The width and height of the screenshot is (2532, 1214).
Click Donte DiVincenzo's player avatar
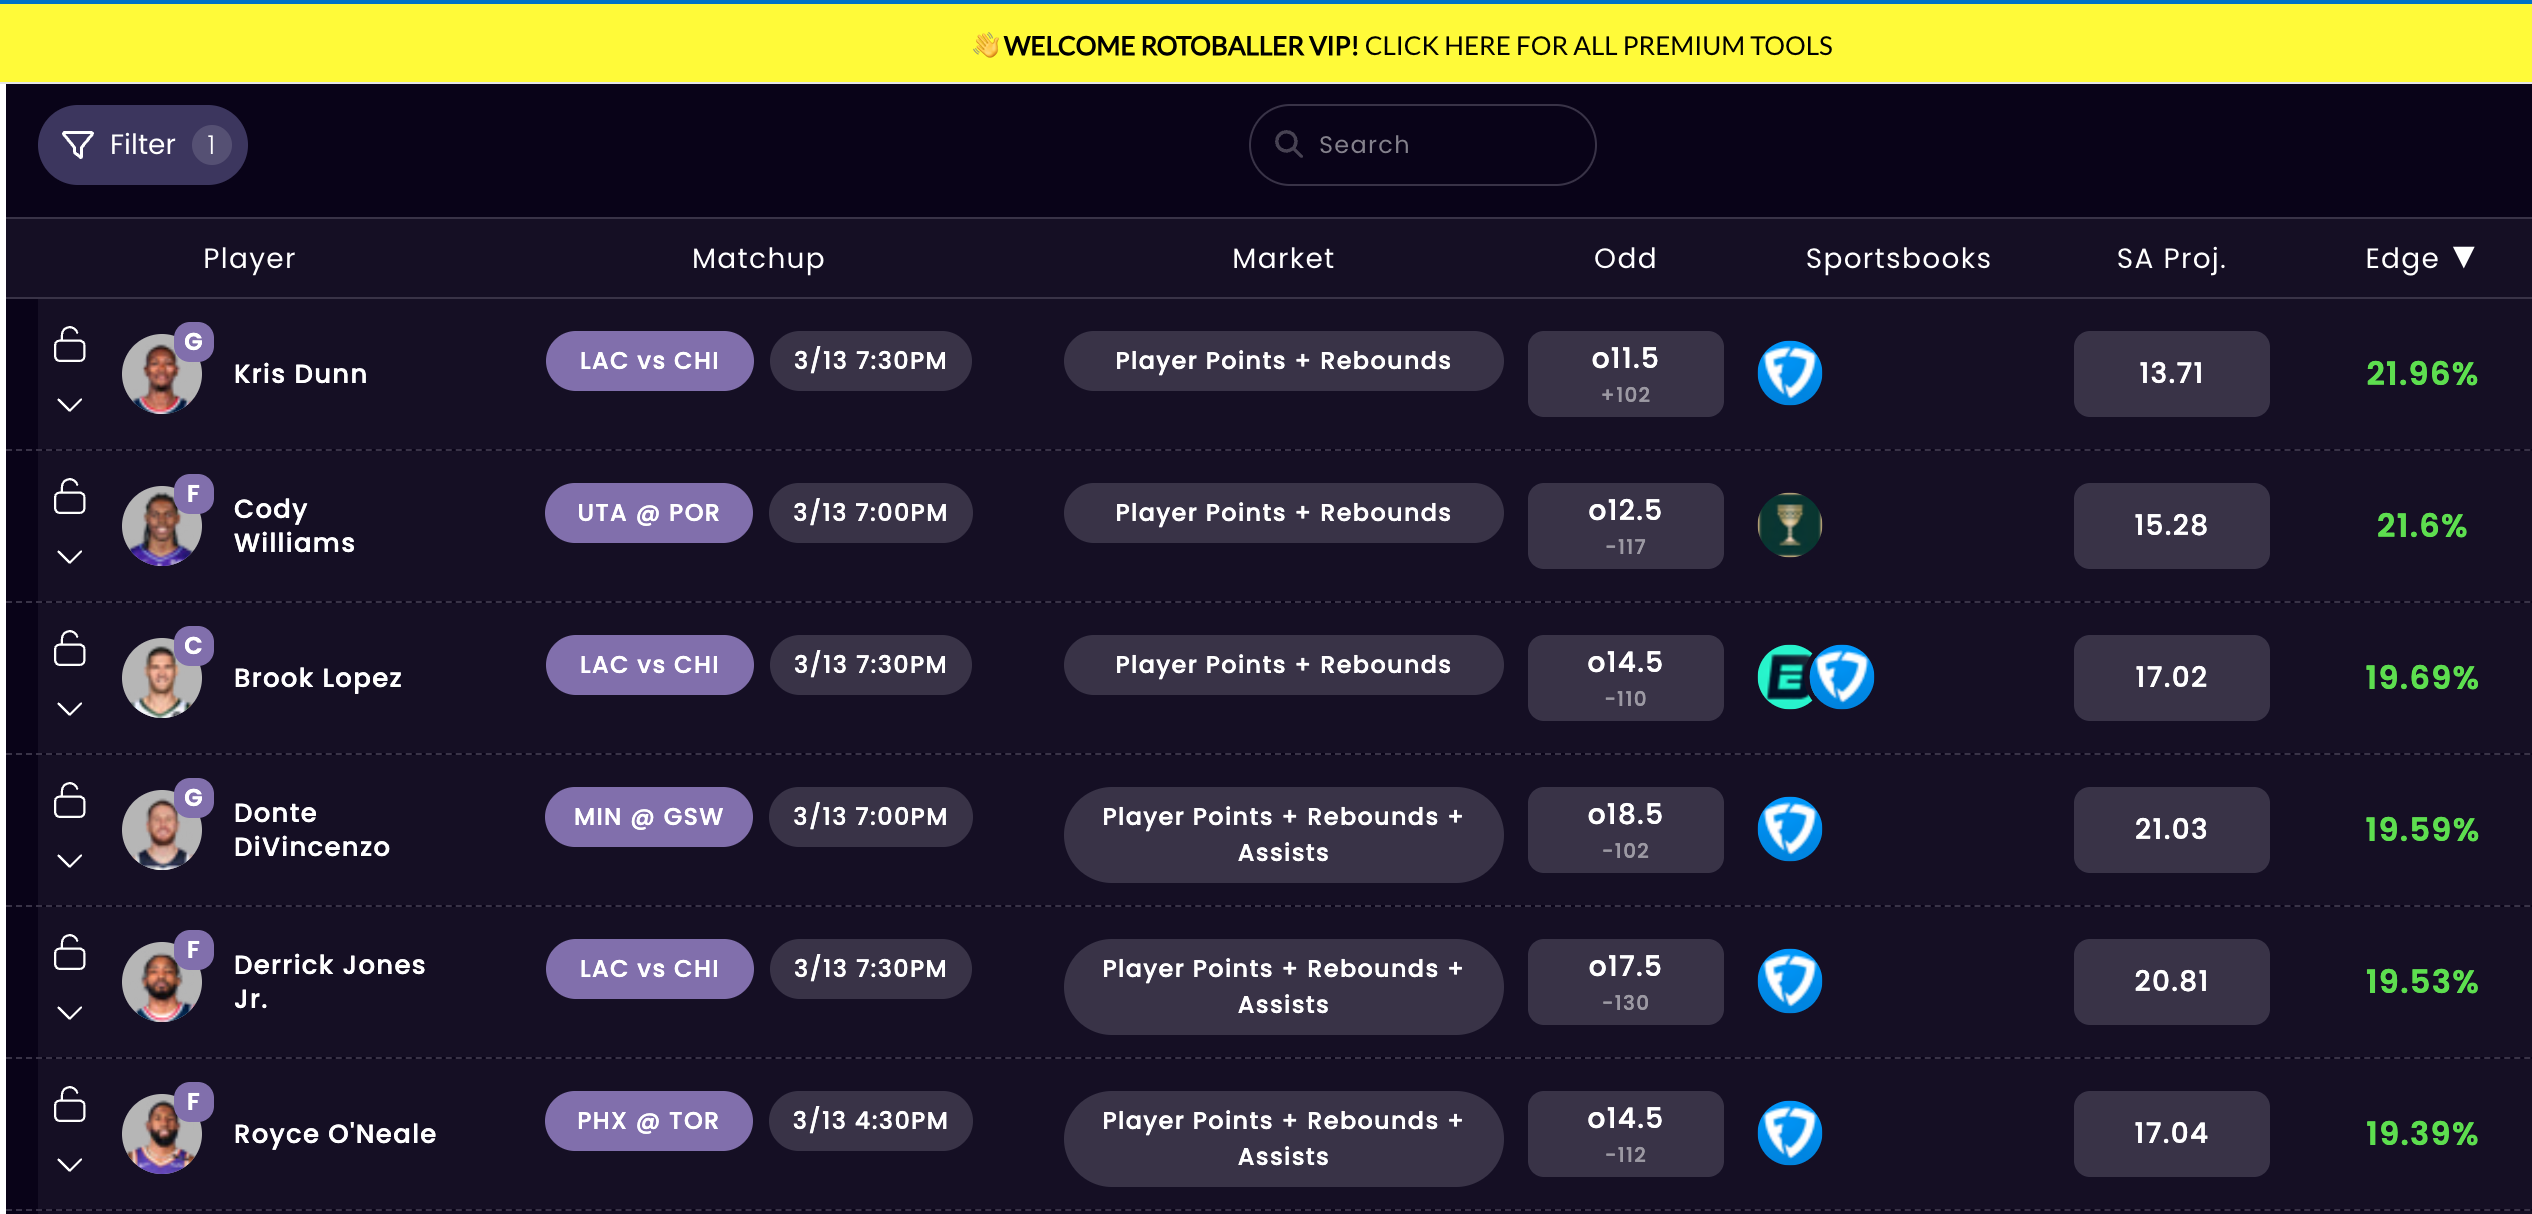click(x=161, y=829)
